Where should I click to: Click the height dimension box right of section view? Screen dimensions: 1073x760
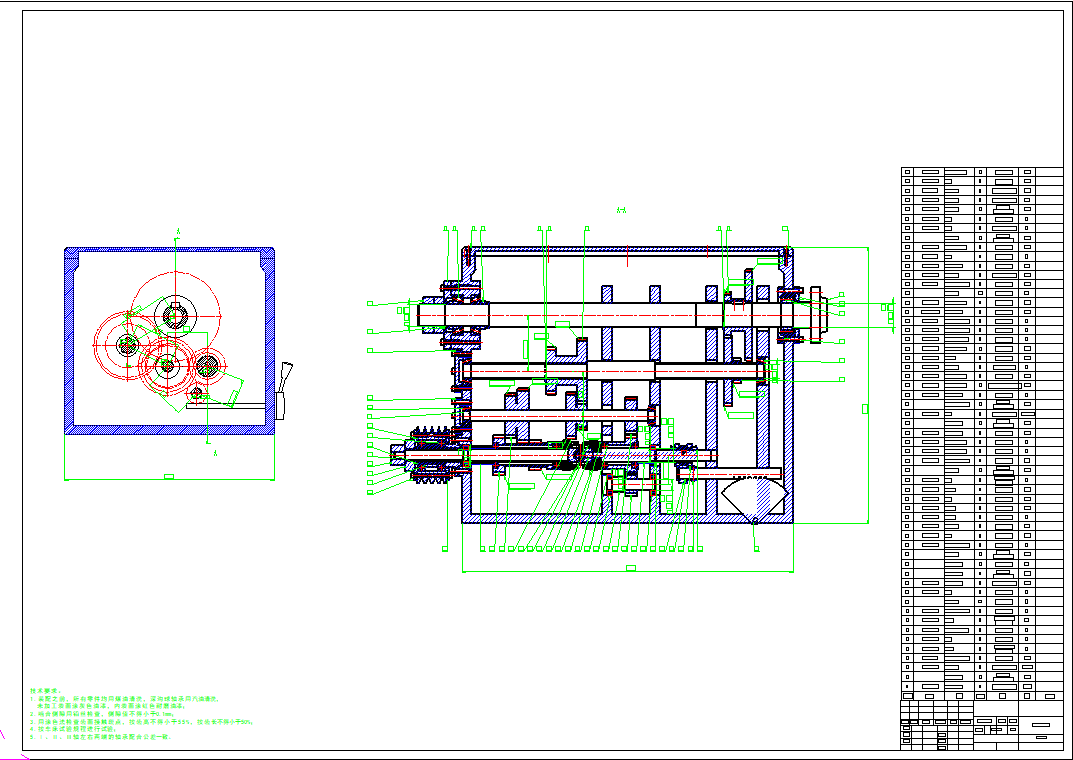coord(865,407)
